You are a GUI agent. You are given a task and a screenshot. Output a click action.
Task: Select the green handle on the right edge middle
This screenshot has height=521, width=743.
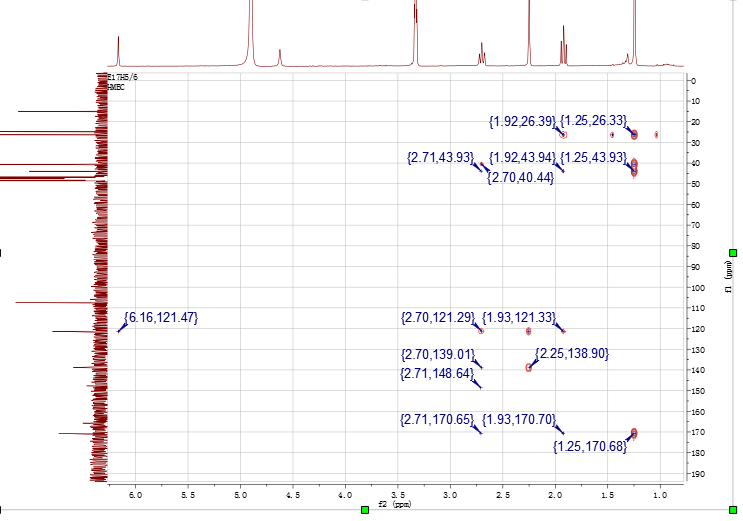pos(733,253)
